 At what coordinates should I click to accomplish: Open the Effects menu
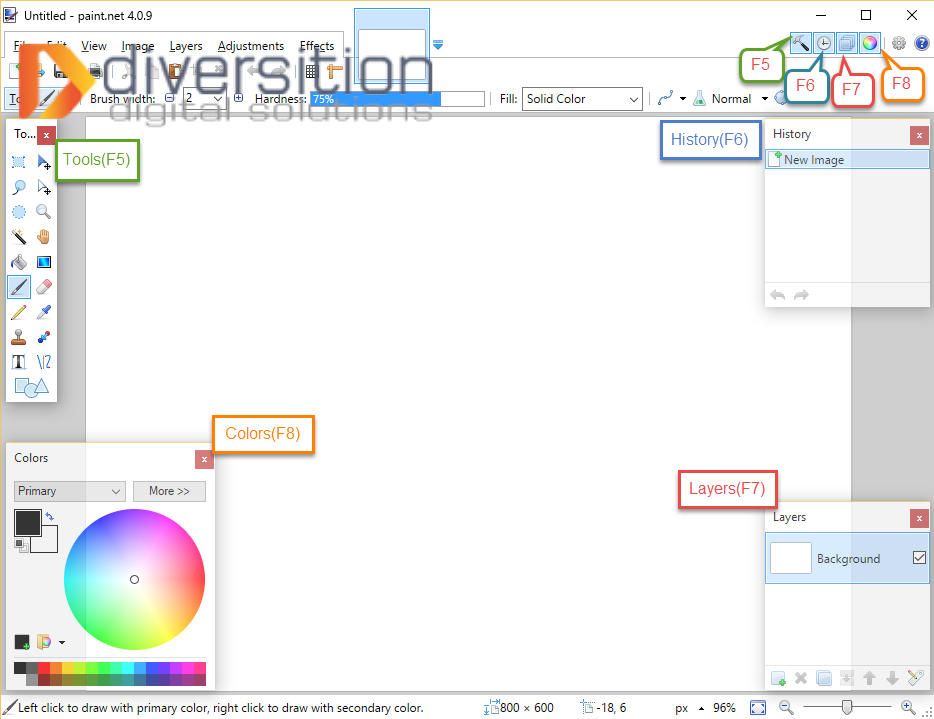317,46
